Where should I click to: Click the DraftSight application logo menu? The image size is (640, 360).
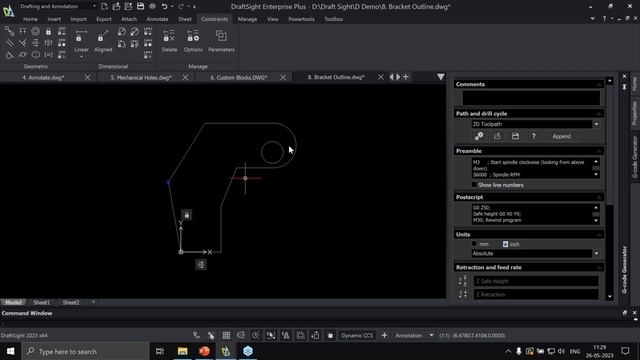point(9,11)
